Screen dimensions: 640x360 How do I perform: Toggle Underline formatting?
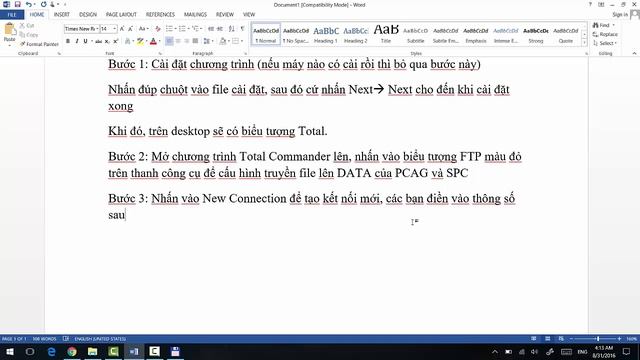click(x=85, y=41)
